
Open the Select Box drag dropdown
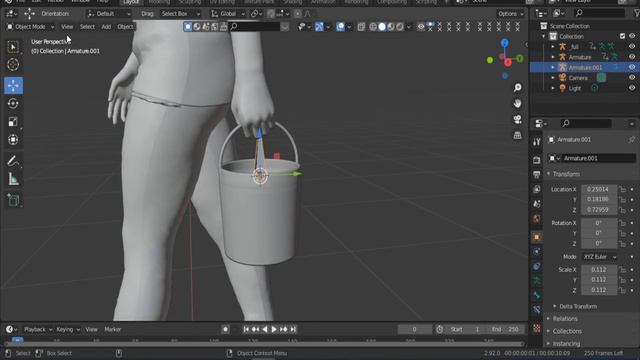[180, 13]
